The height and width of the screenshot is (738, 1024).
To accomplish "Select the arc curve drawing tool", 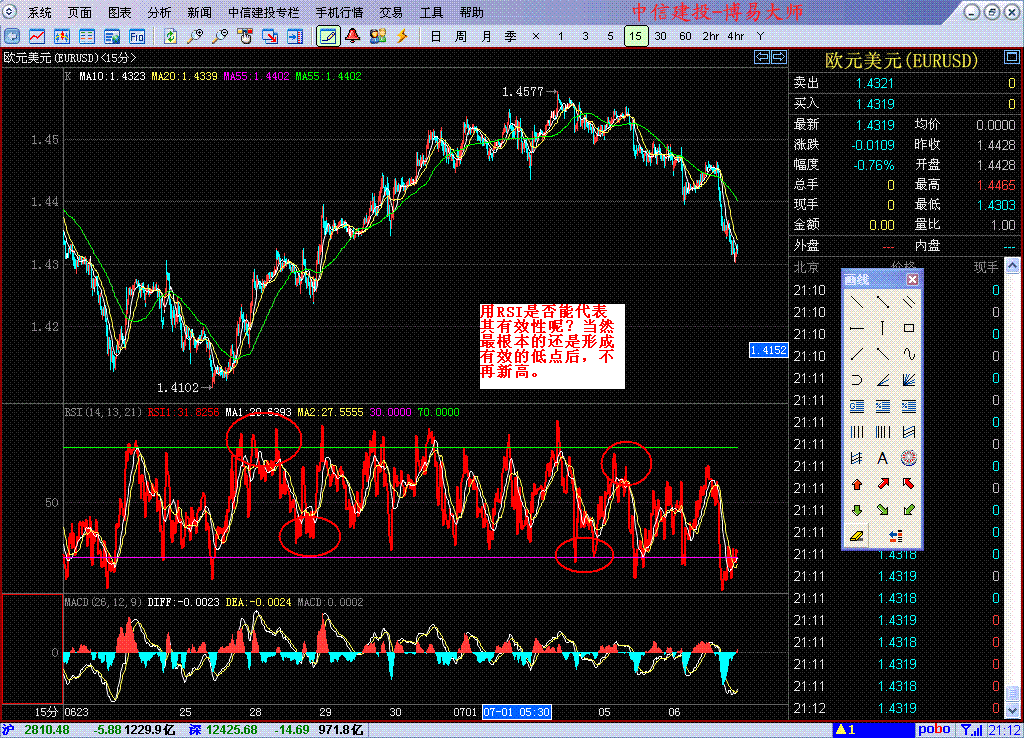I will tap(857, 380).
